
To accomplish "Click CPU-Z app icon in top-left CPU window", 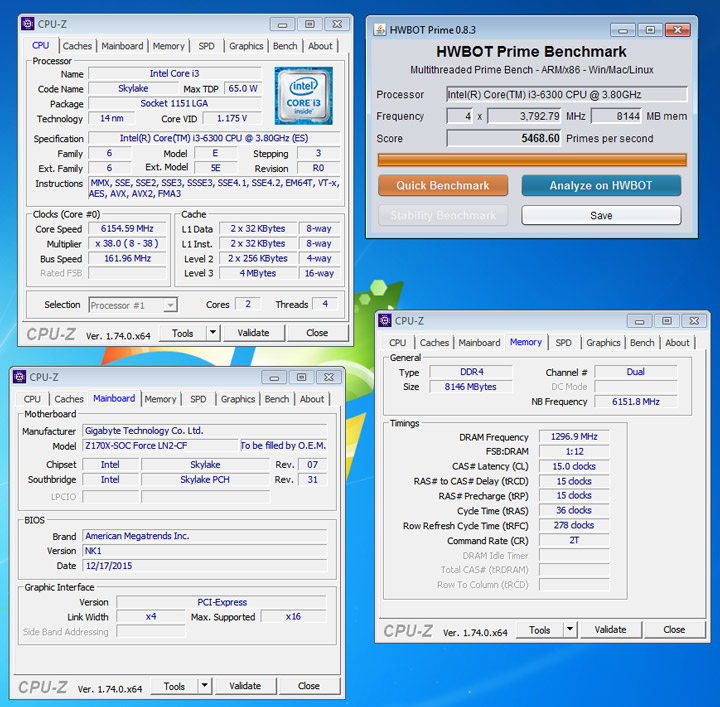I will (28, 24).
